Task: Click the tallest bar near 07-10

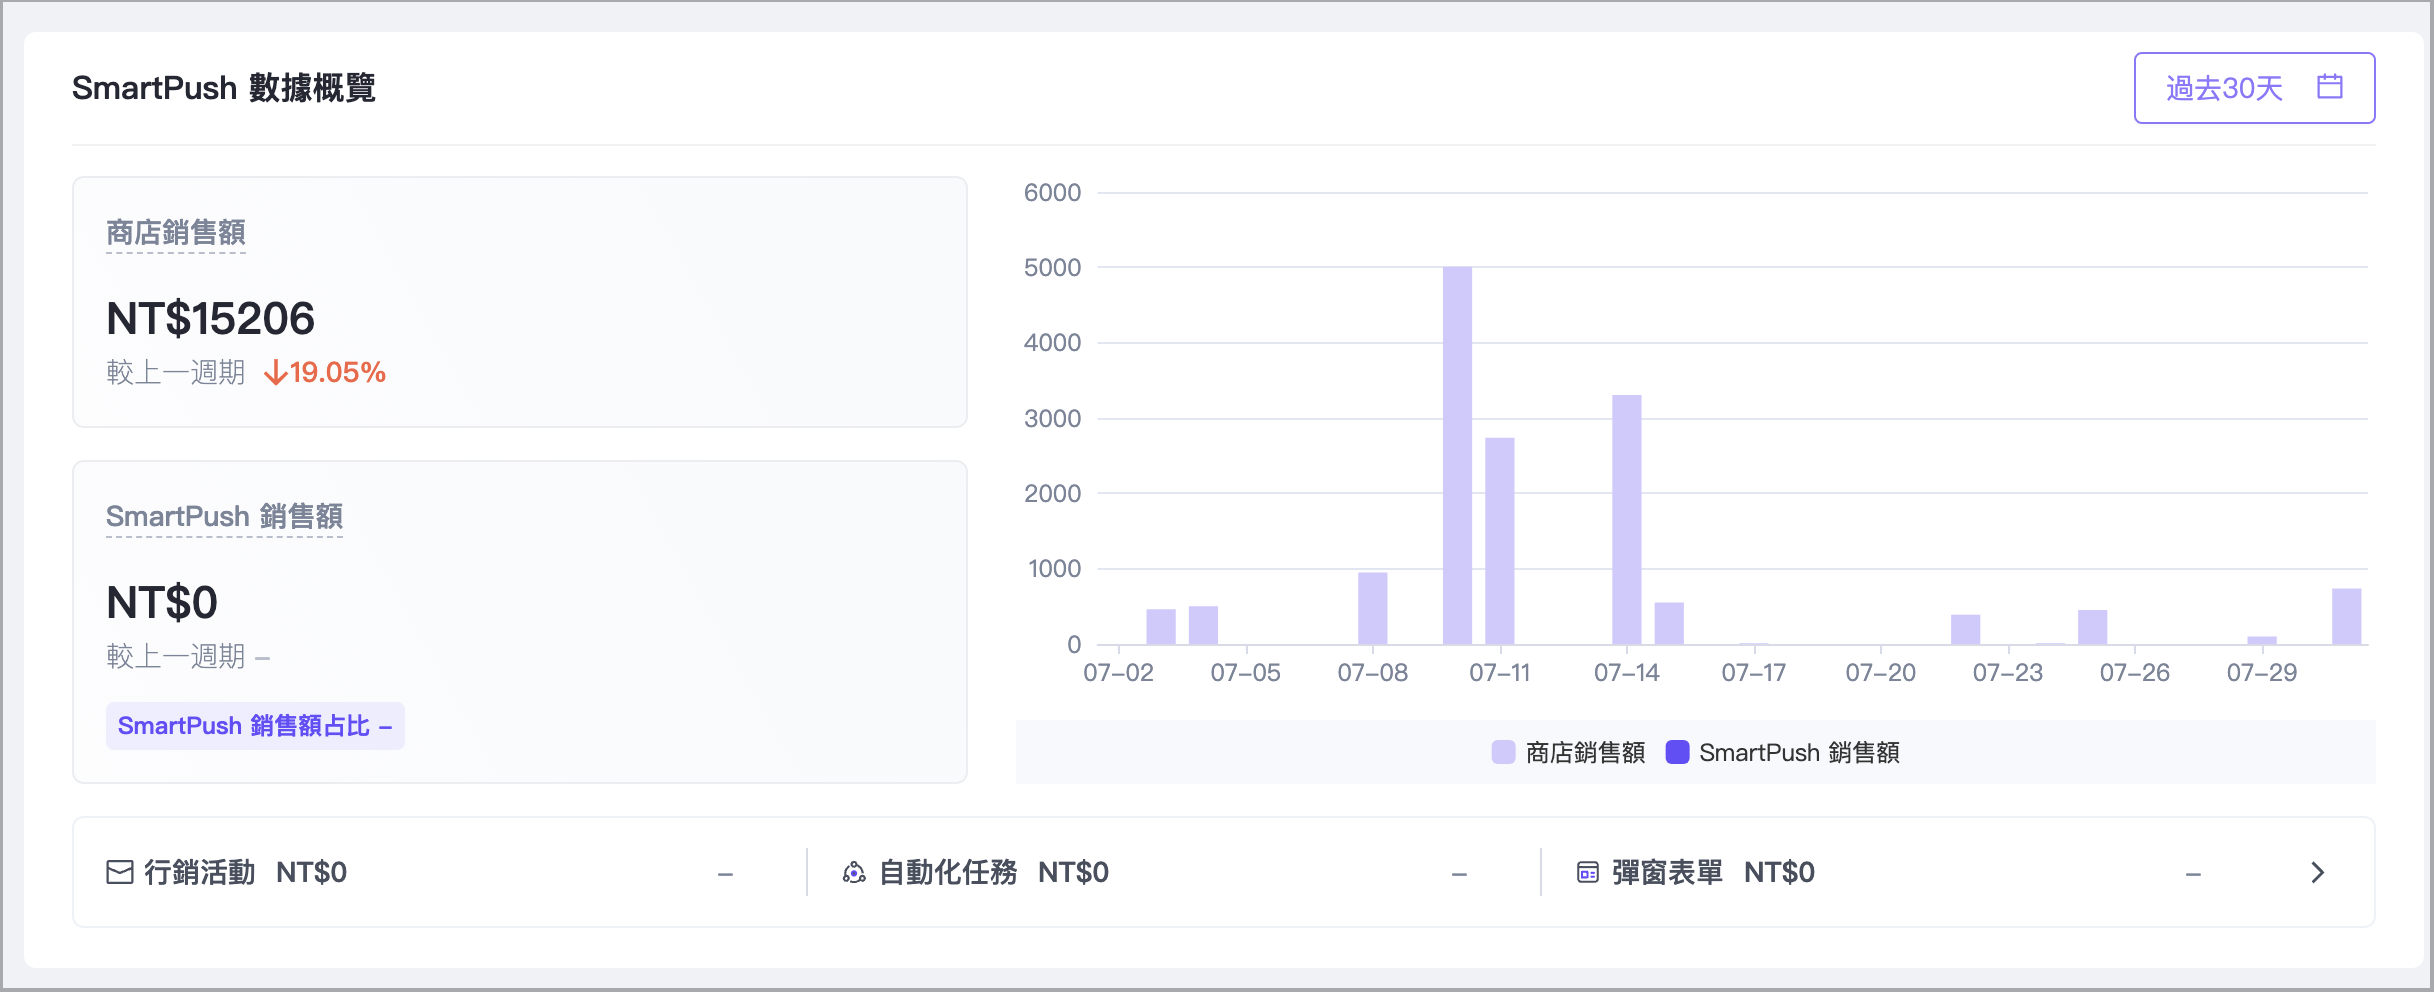Action: click(x=1457, y=455)
